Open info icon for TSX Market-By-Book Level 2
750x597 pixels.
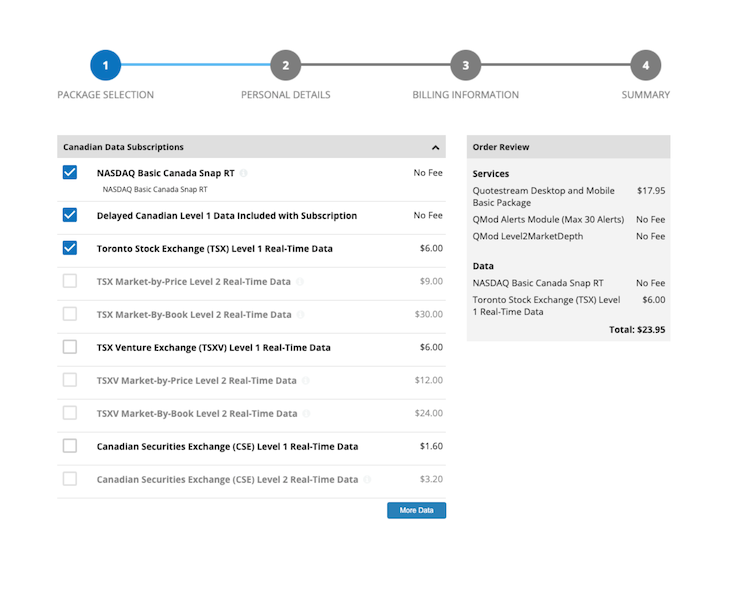pyautogui.click(x=301, y=315)
